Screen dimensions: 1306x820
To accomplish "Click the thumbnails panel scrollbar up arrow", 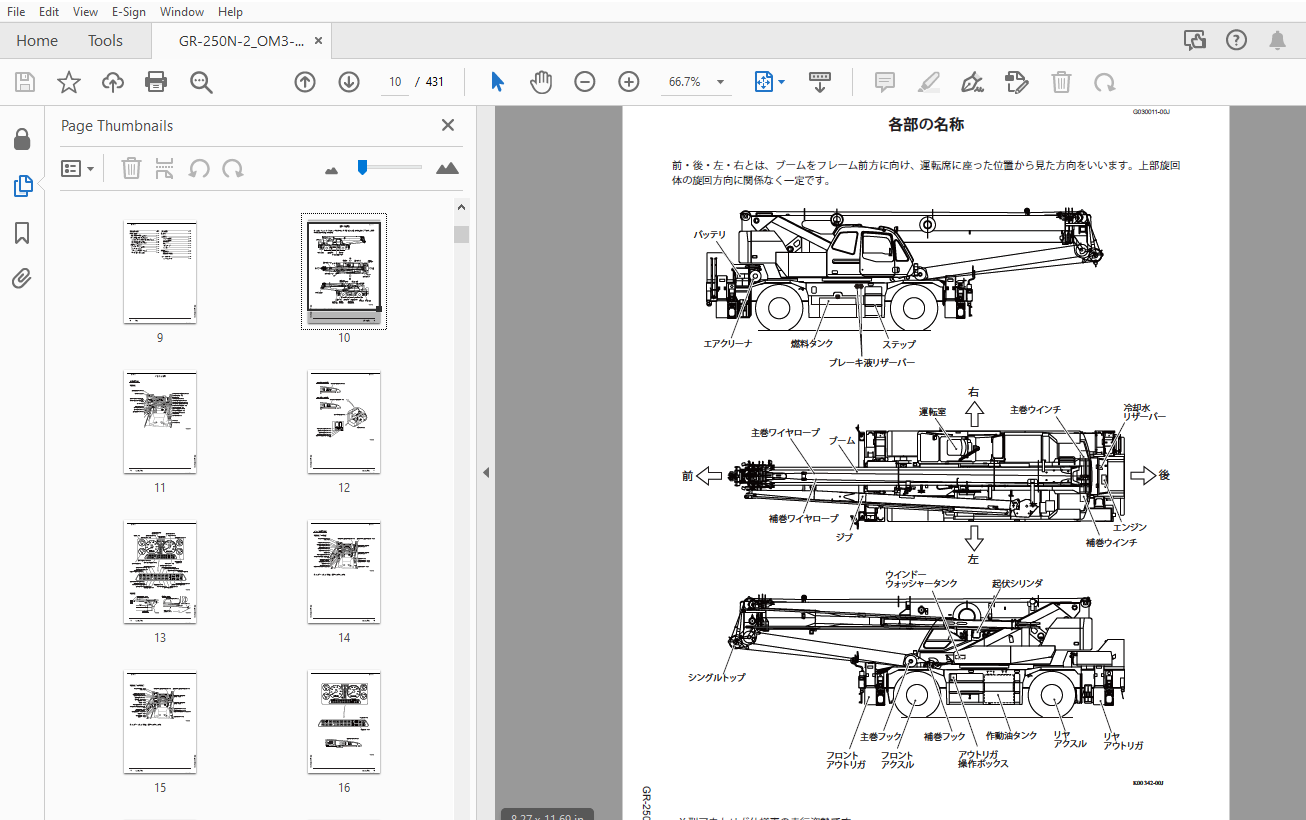I will [x=461, y=208].
